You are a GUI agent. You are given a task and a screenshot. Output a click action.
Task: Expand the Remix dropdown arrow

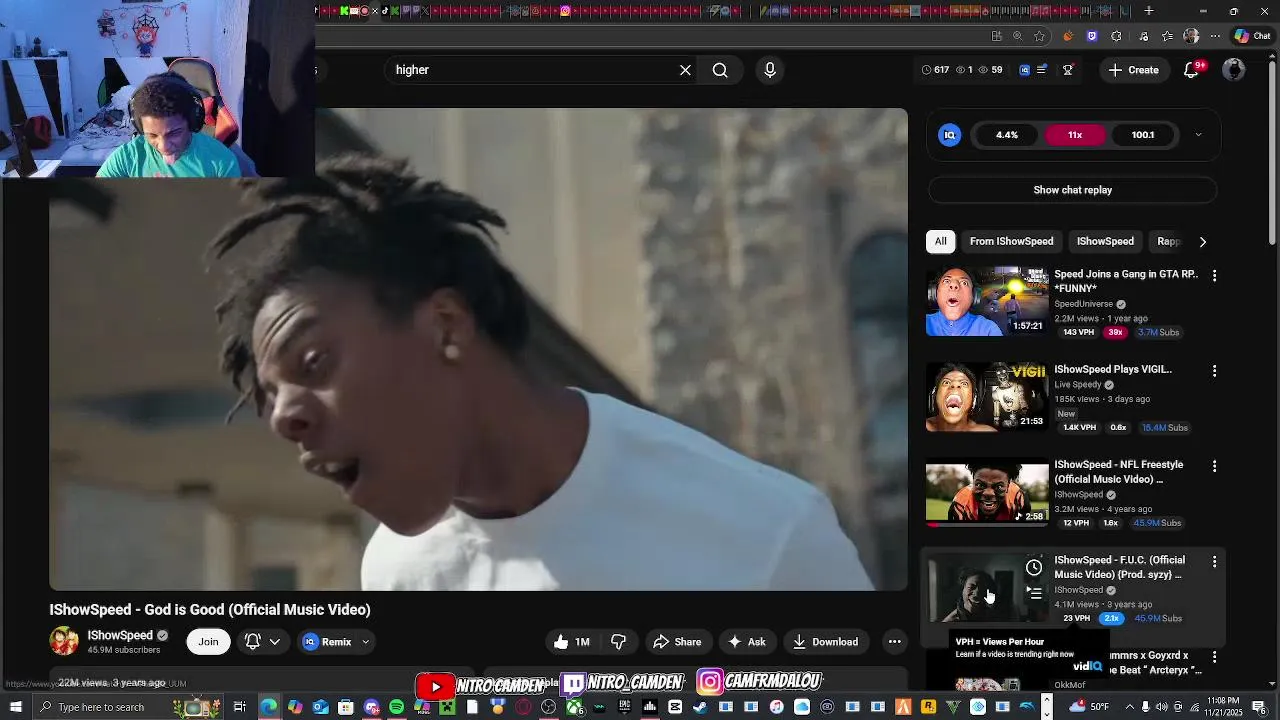365,642
